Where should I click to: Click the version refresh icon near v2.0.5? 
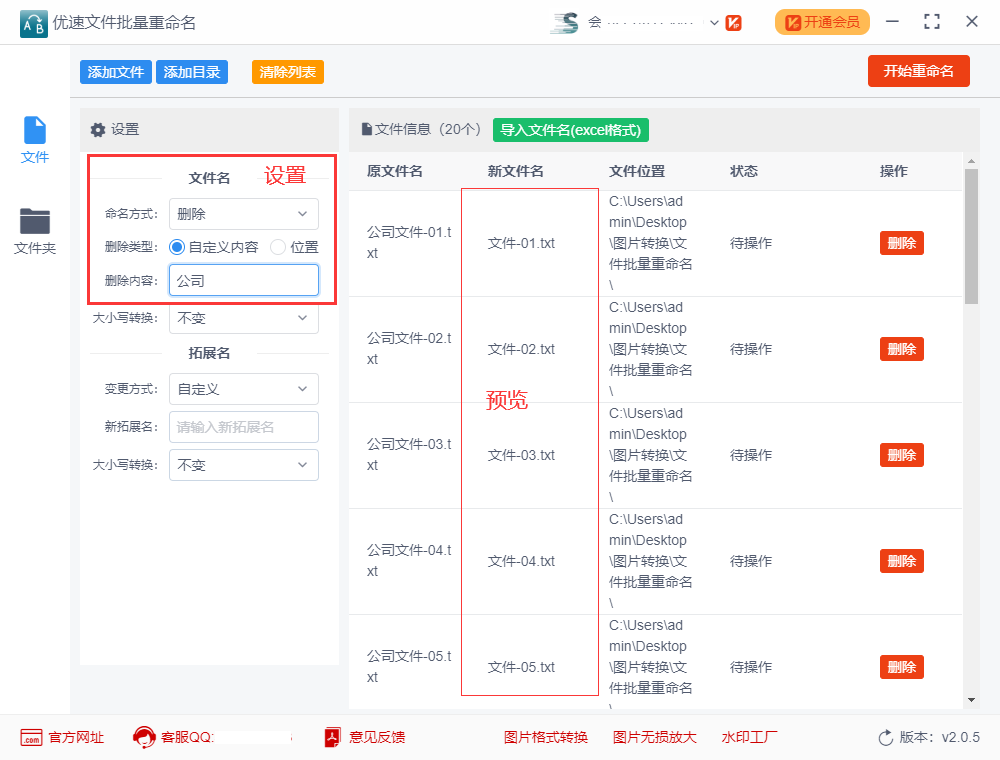[x=884, y=737]
